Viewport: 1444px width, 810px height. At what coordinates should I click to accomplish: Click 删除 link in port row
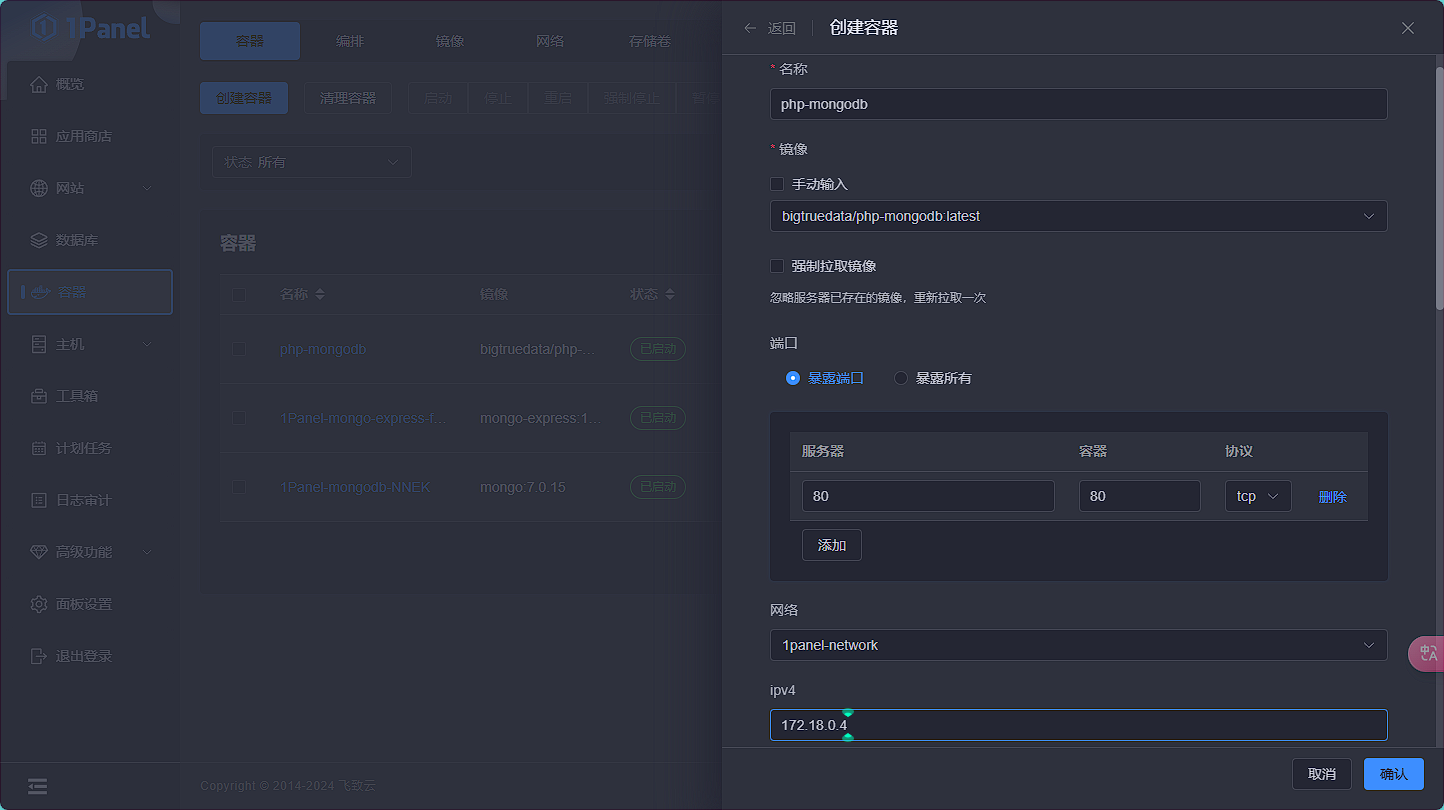point(1332,497)
